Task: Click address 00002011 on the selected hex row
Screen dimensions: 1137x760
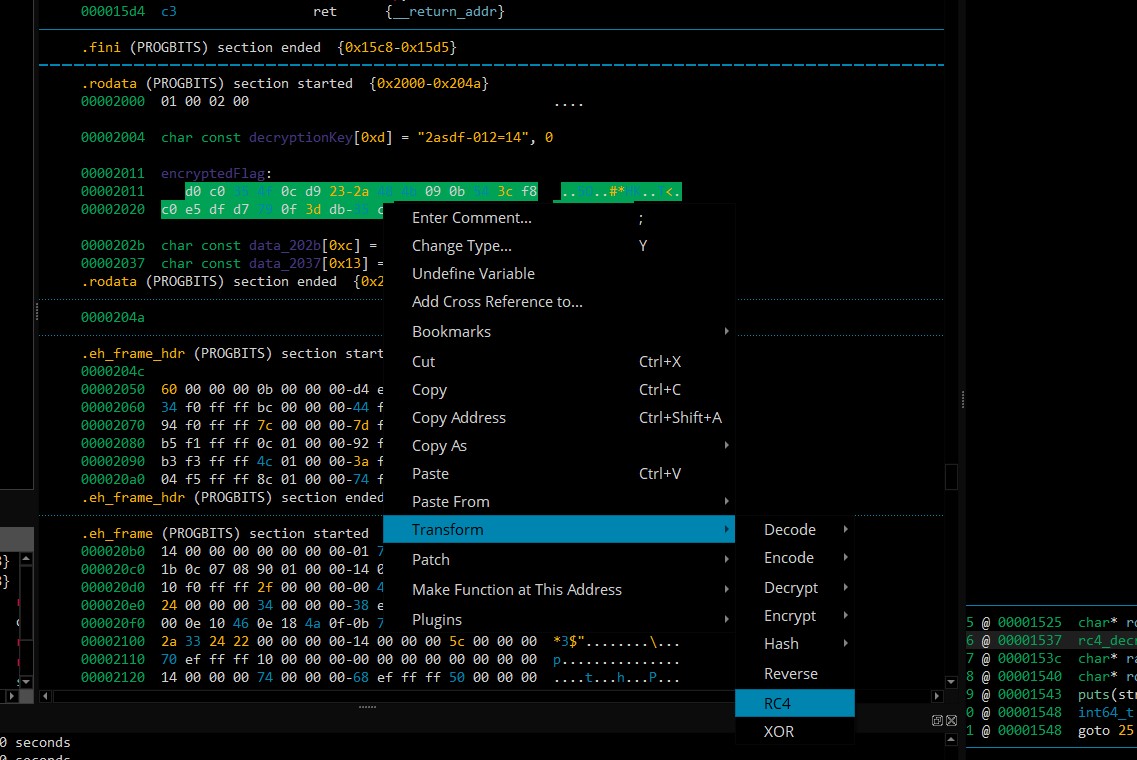Action: (x=112, y=191)
